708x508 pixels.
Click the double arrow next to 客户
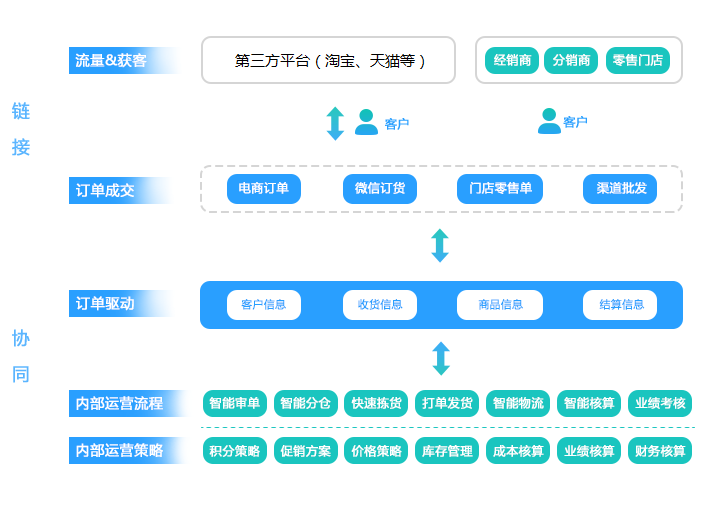coord(335,123)
